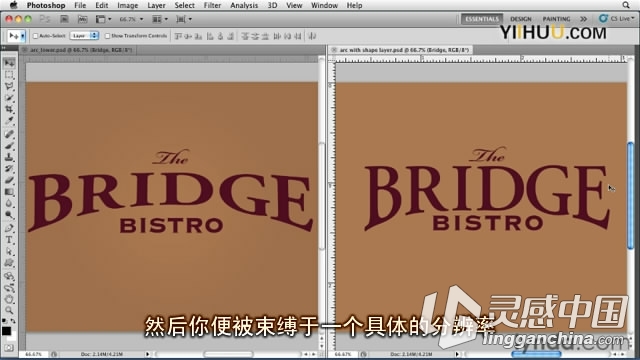Open the Filter menu
Screen dimensions: 640x360
click(x=212, y=5)
